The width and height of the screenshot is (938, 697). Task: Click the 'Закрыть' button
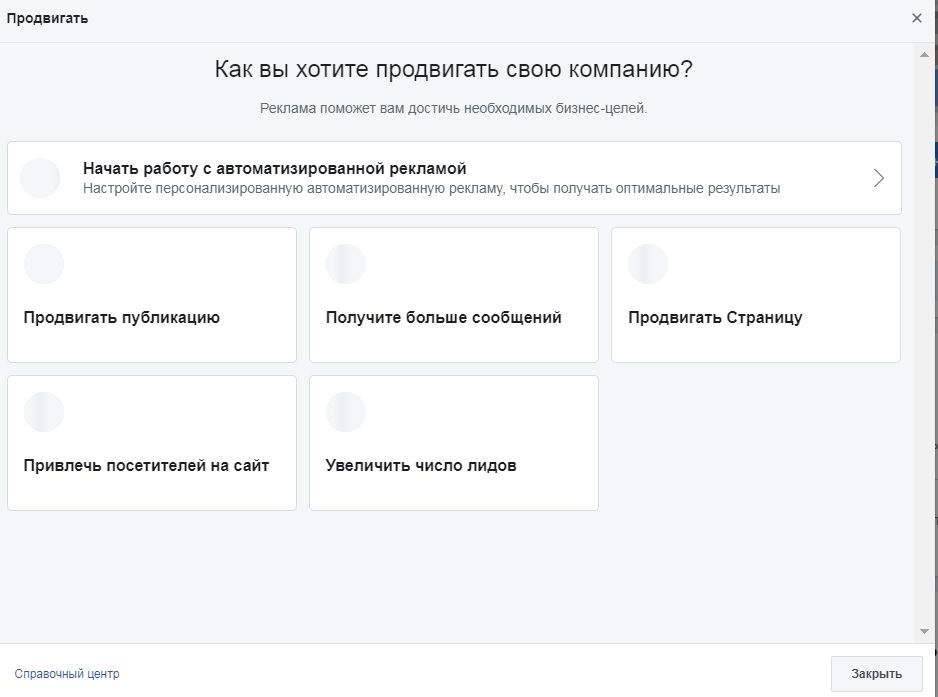pyautogui.click(x=876, y=674)
